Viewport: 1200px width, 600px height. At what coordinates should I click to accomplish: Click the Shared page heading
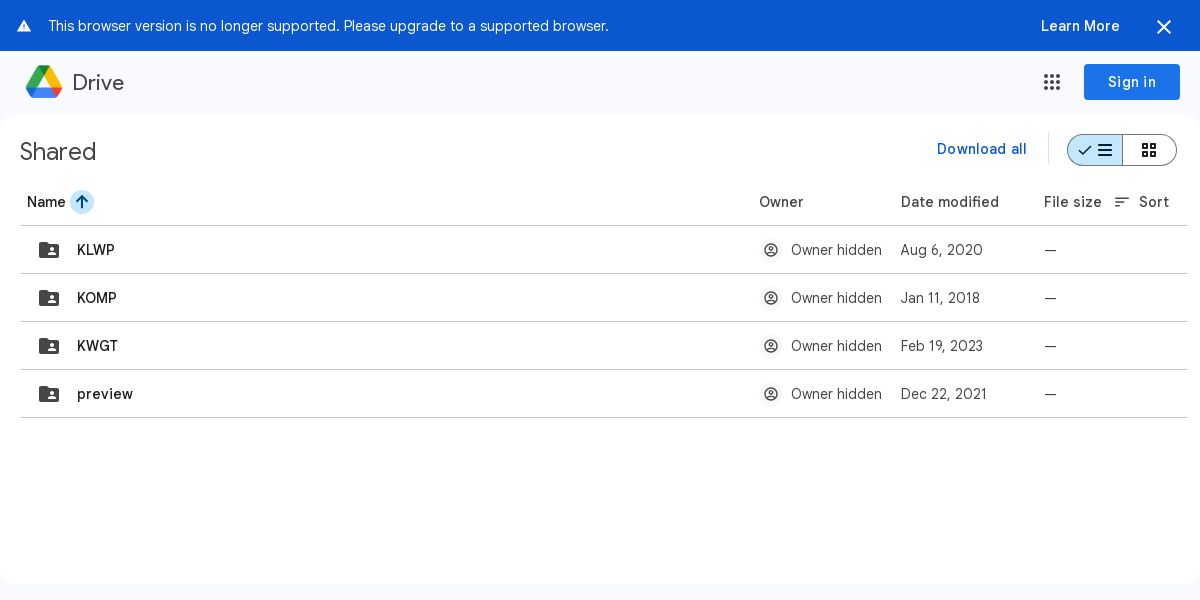pos(58,151)
